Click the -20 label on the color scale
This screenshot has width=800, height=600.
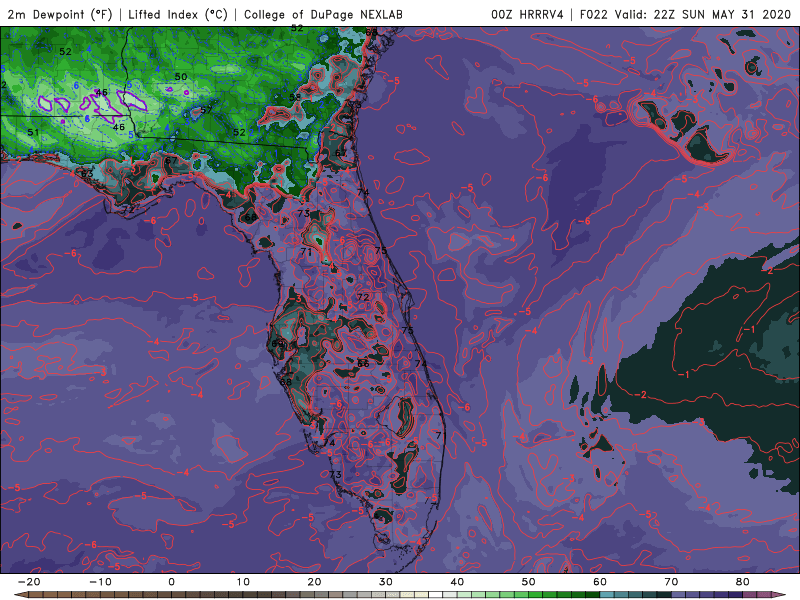[29, 582]
